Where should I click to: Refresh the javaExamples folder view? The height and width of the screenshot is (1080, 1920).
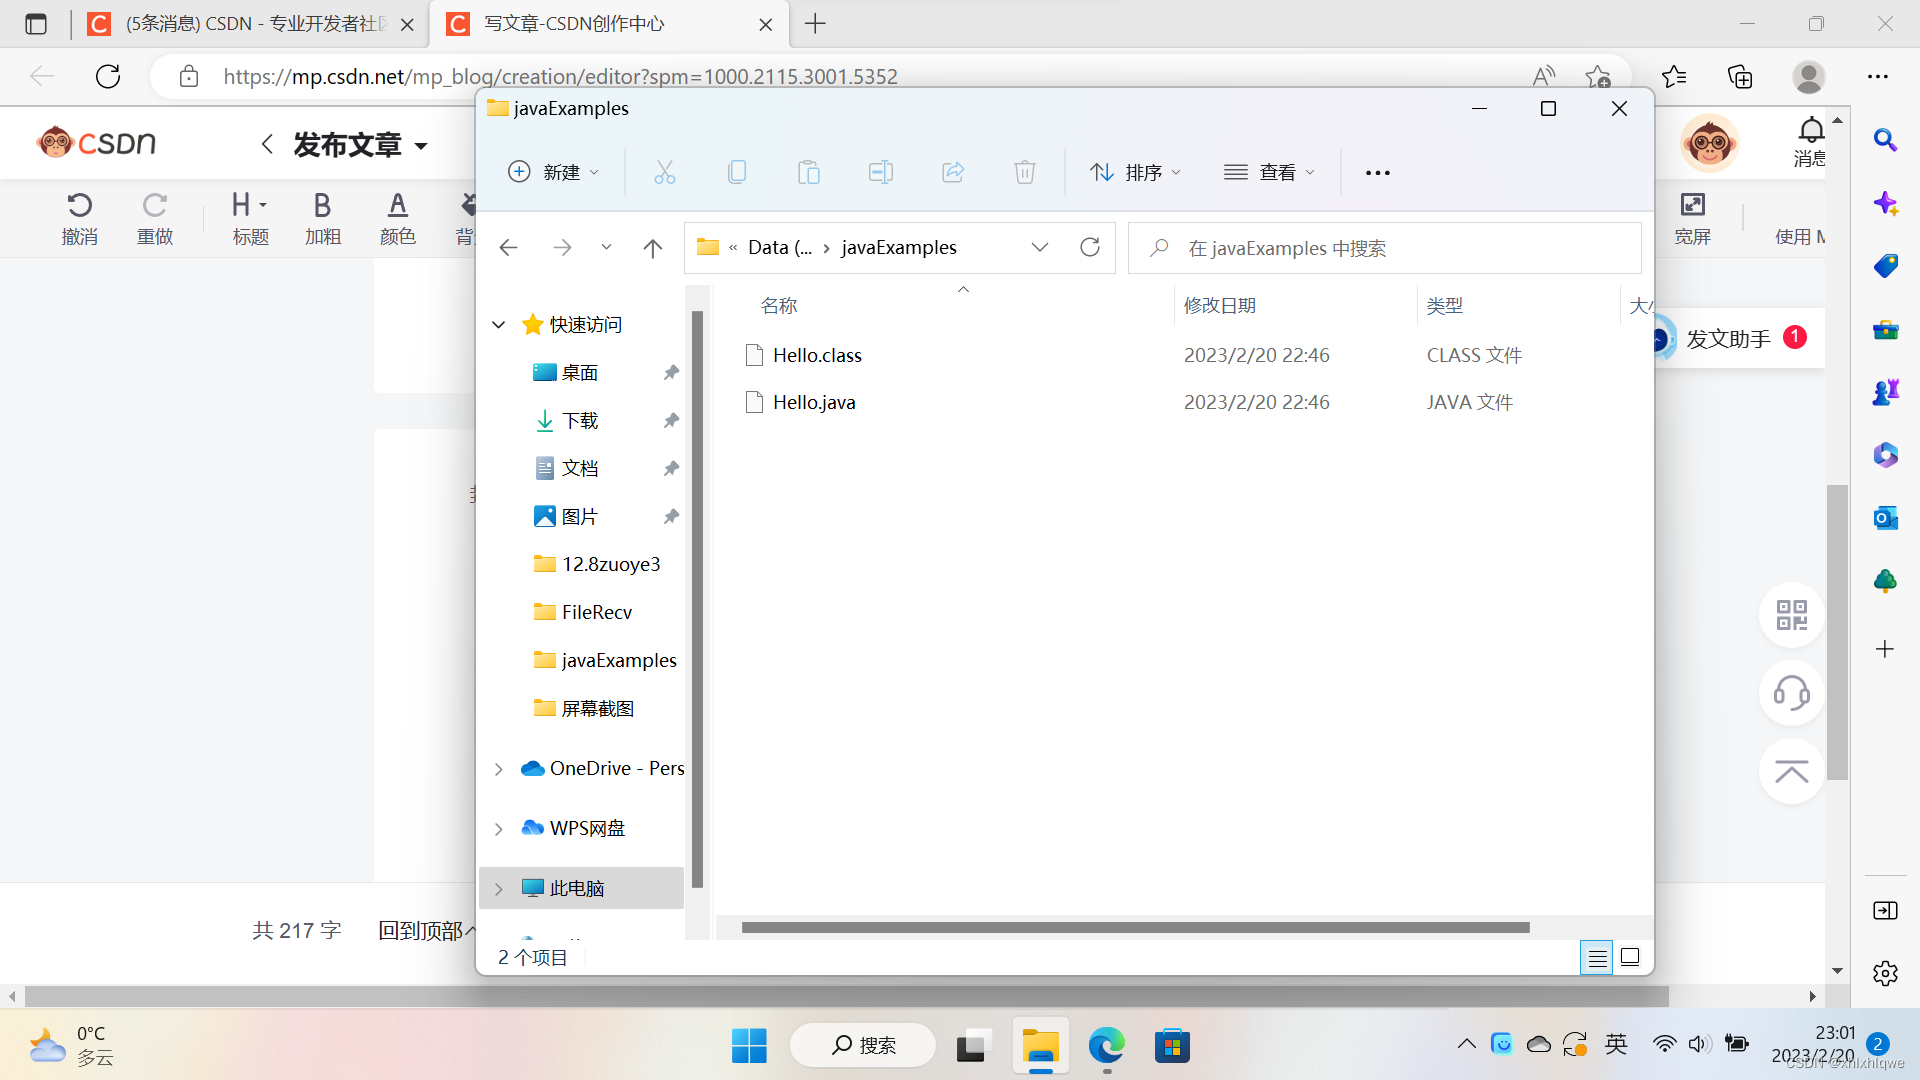1090,247
